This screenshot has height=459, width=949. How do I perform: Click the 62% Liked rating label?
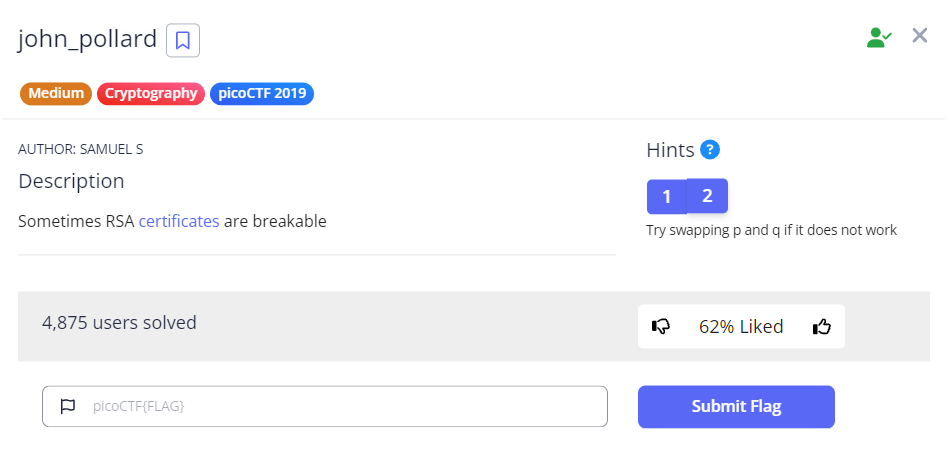pyautogui.click(x=741, y=326)
